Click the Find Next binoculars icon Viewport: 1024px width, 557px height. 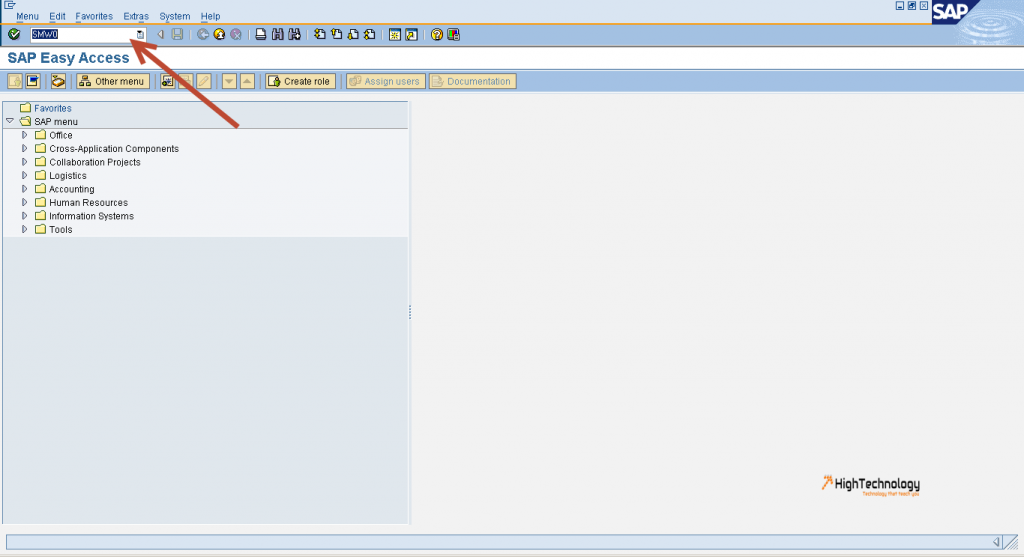click(x=295, y=34)
